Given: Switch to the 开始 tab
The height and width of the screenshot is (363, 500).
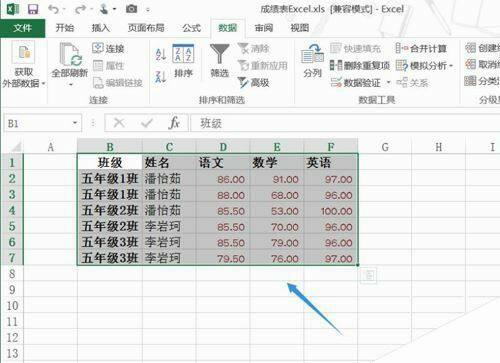Looking at the screenshot, I should [x=65, y=28].
